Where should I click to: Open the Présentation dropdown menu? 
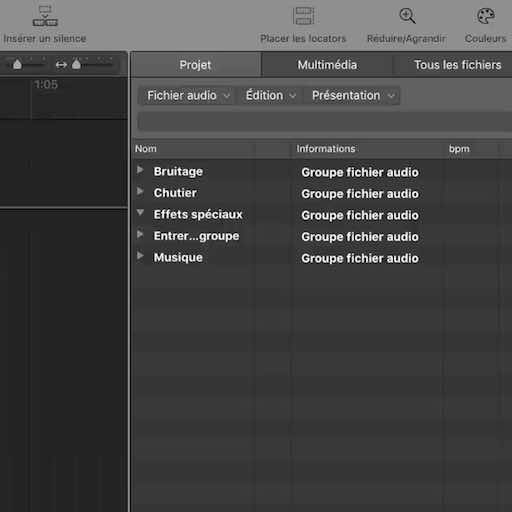[x=353, y=96]
